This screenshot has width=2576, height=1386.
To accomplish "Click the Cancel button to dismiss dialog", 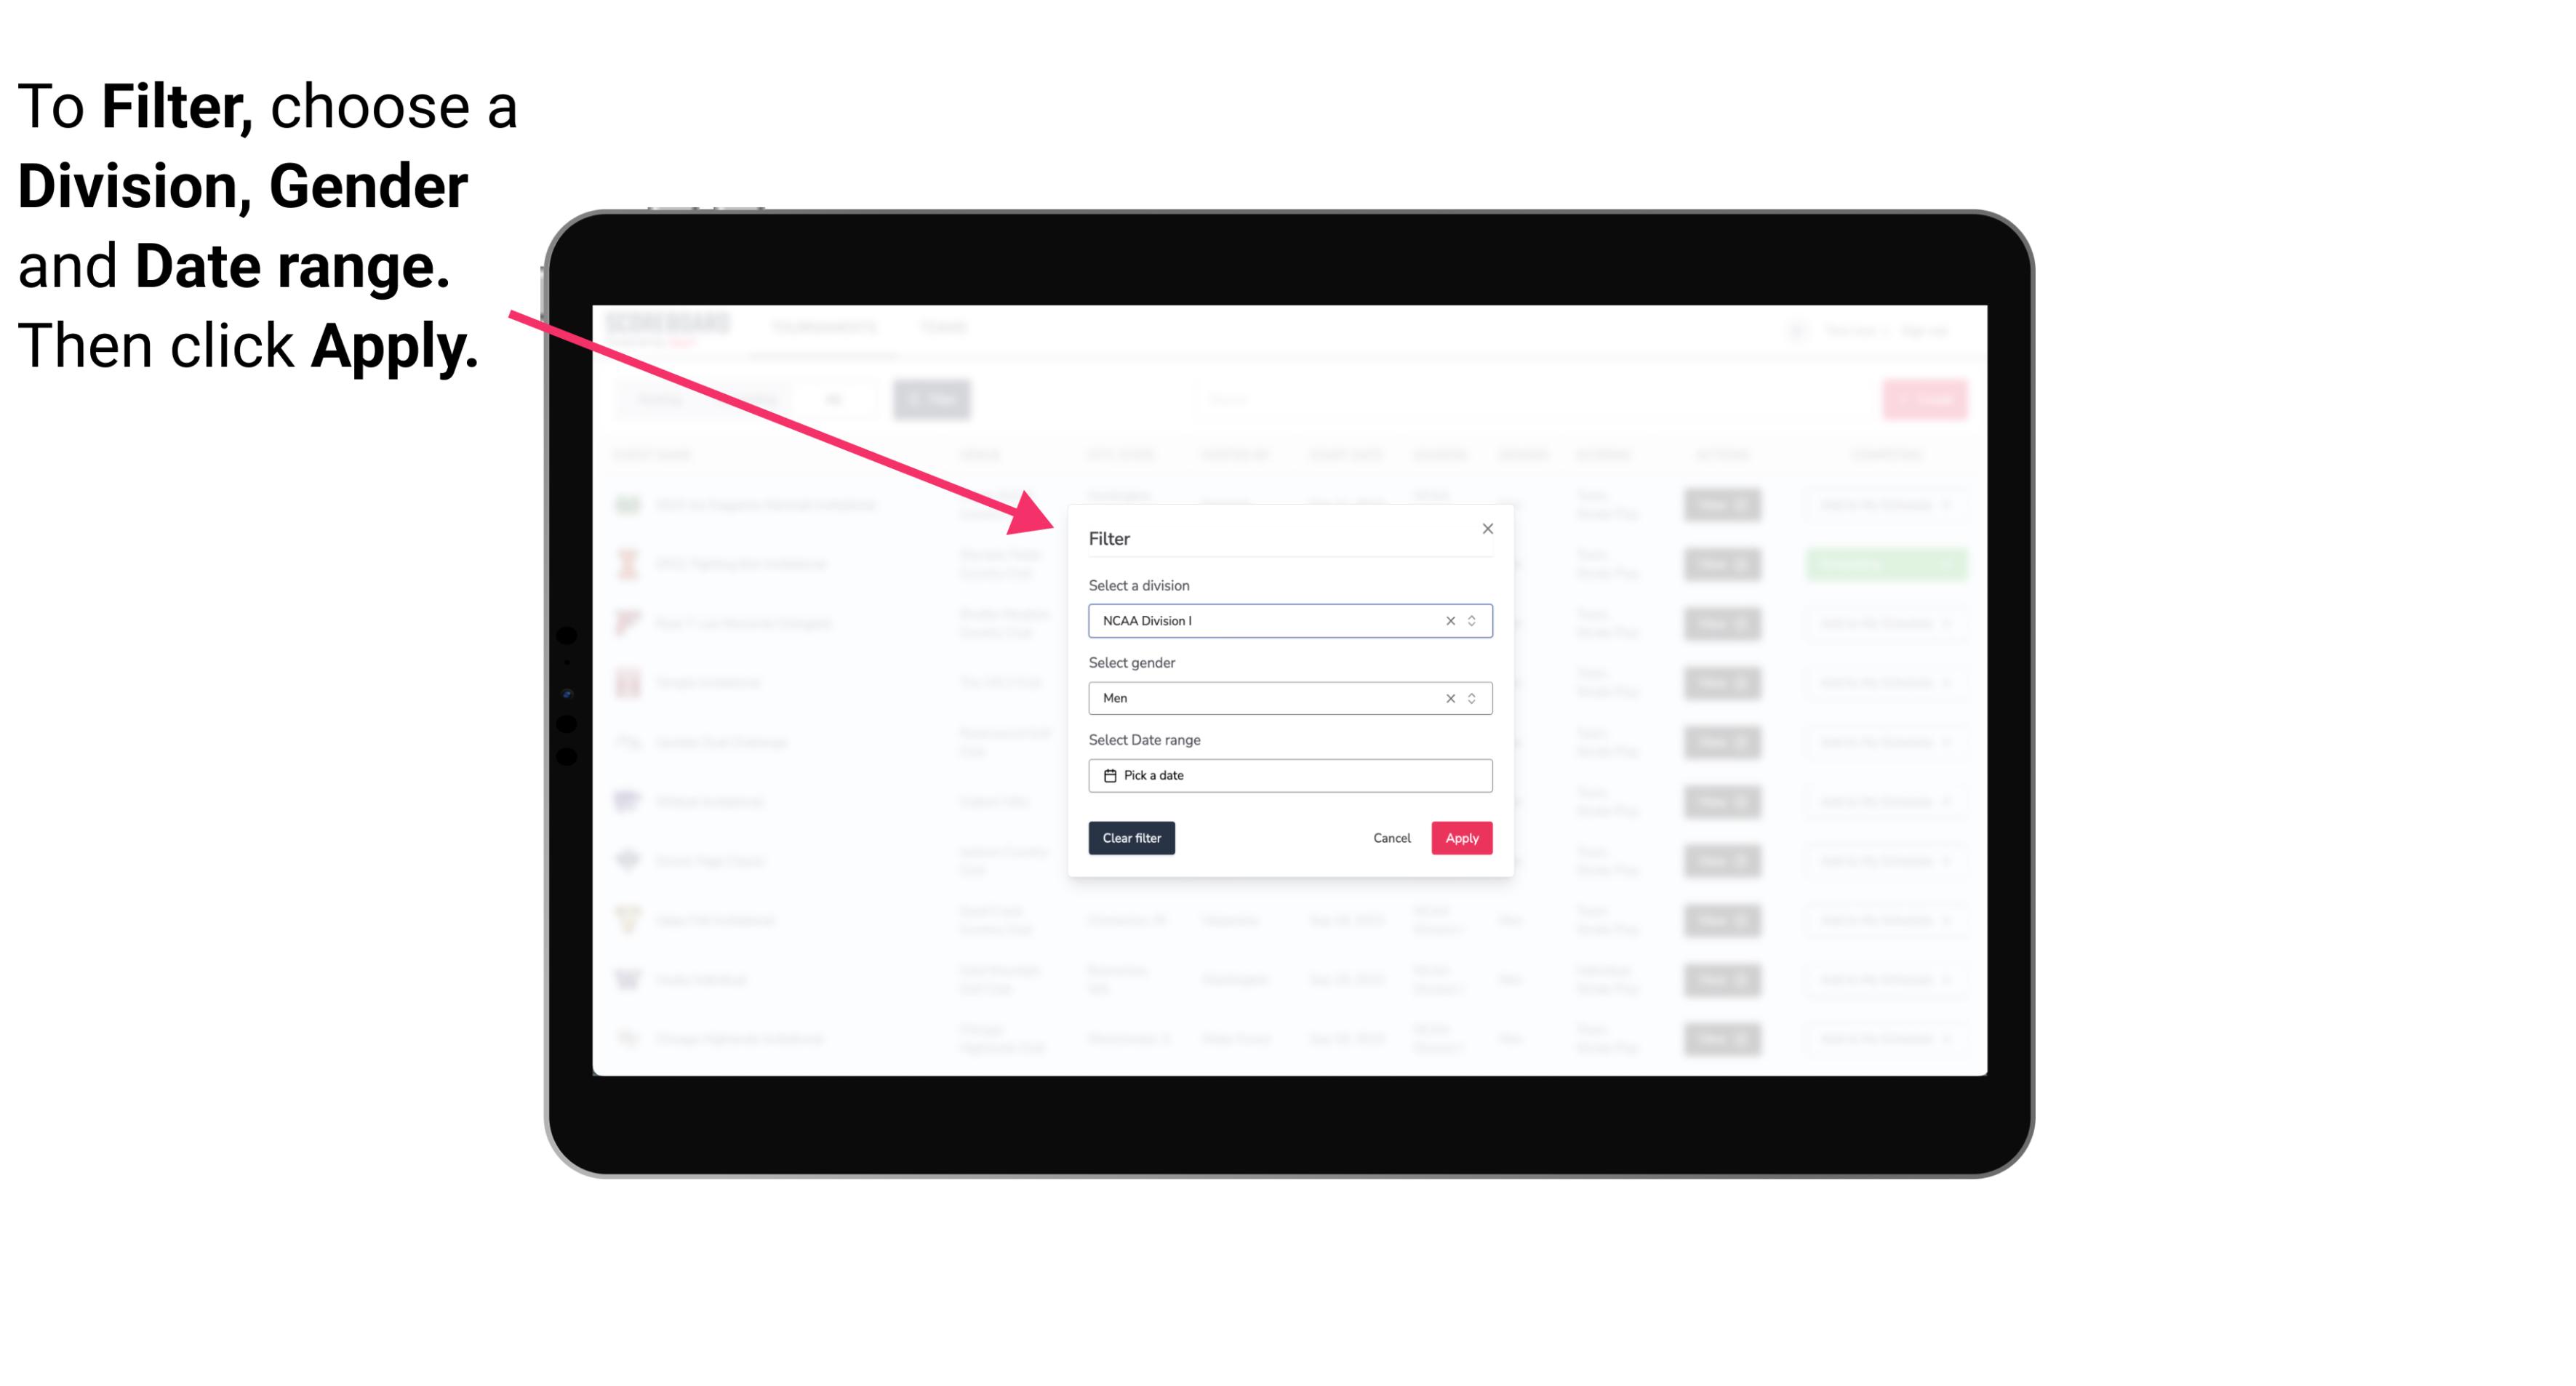I will click(x=1391, y=838).
